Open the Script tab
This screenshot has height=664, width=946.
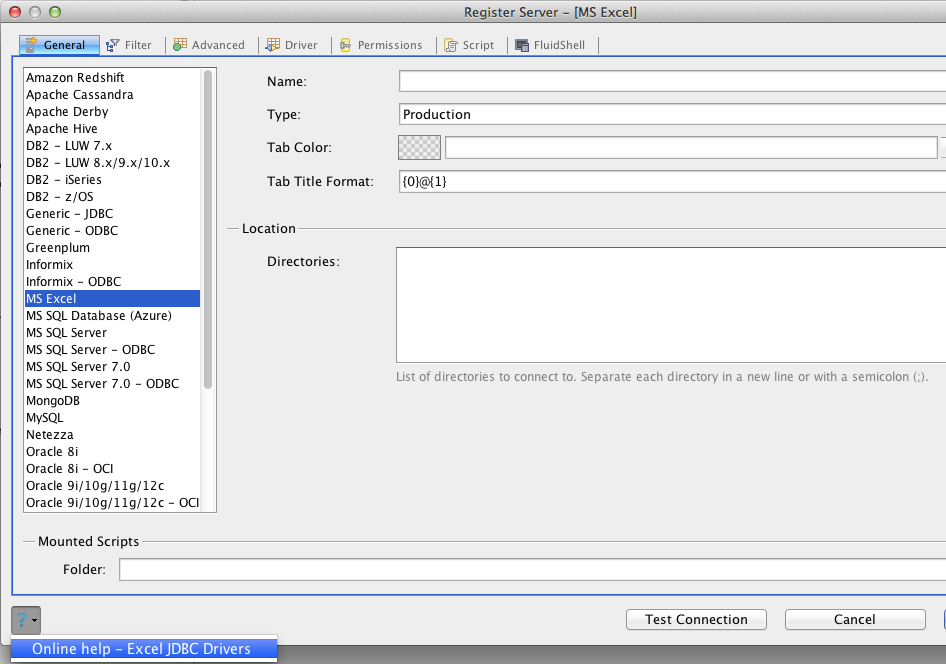pos(469,45)
